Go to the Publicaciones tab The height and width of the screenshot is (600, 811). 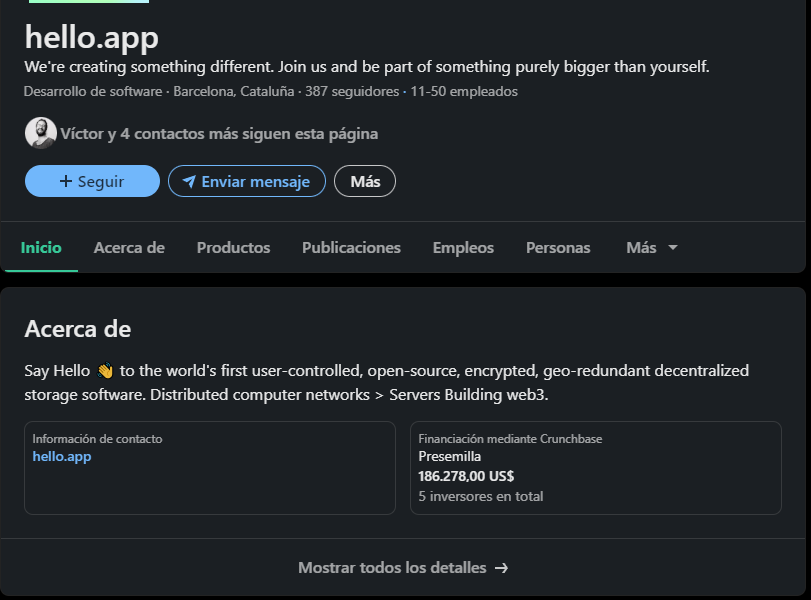[x=351, y=248]
